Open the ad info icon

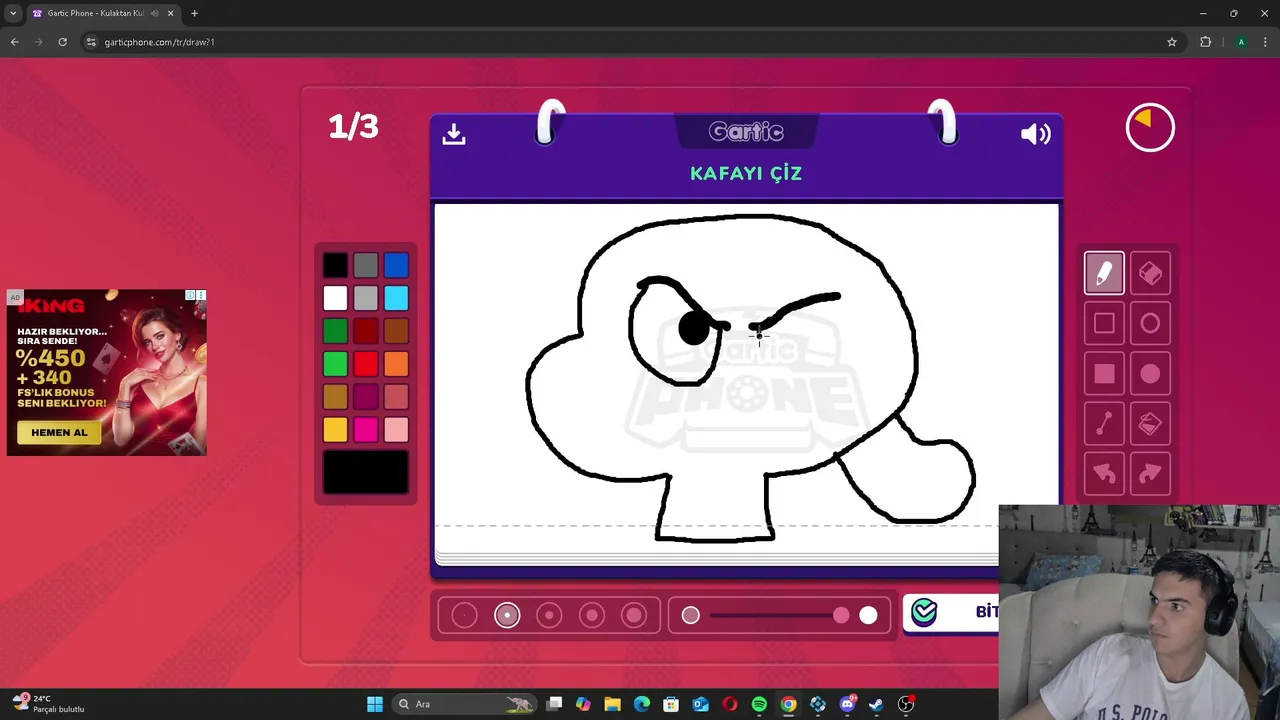pos(190,295)
